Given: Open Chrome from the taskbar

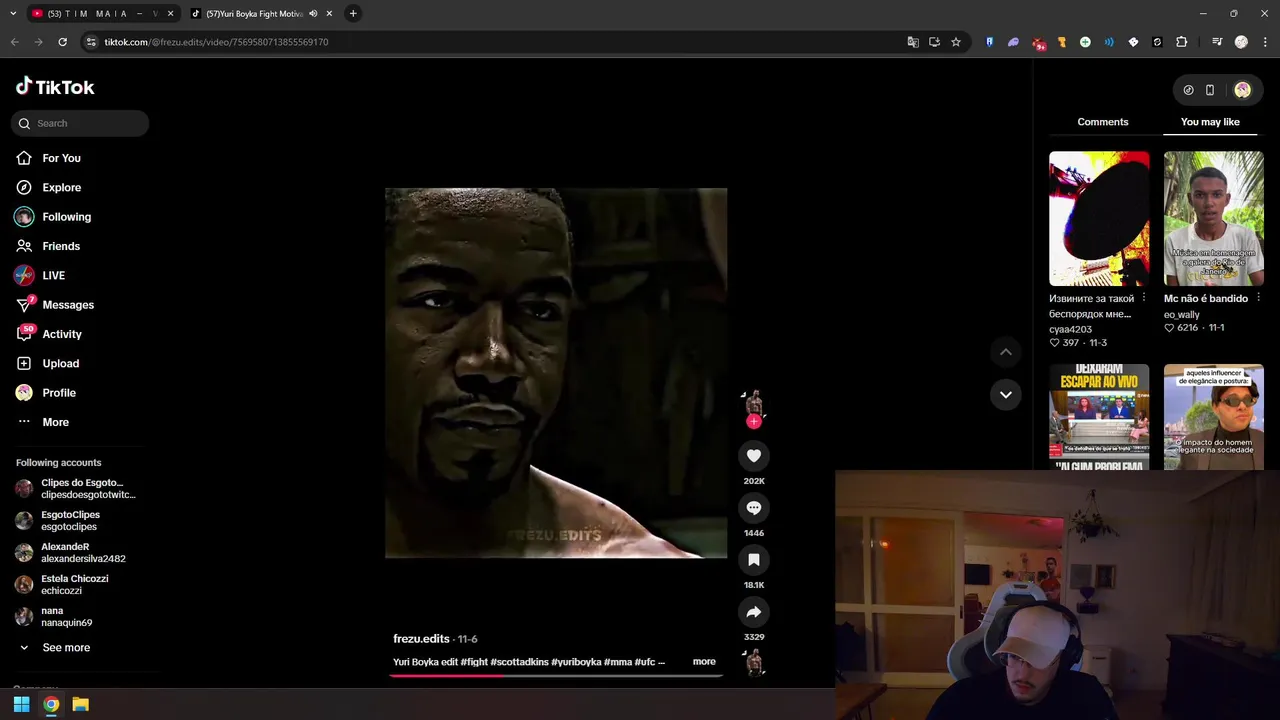Looking at the screenshot, I should (x=51, y=705).
